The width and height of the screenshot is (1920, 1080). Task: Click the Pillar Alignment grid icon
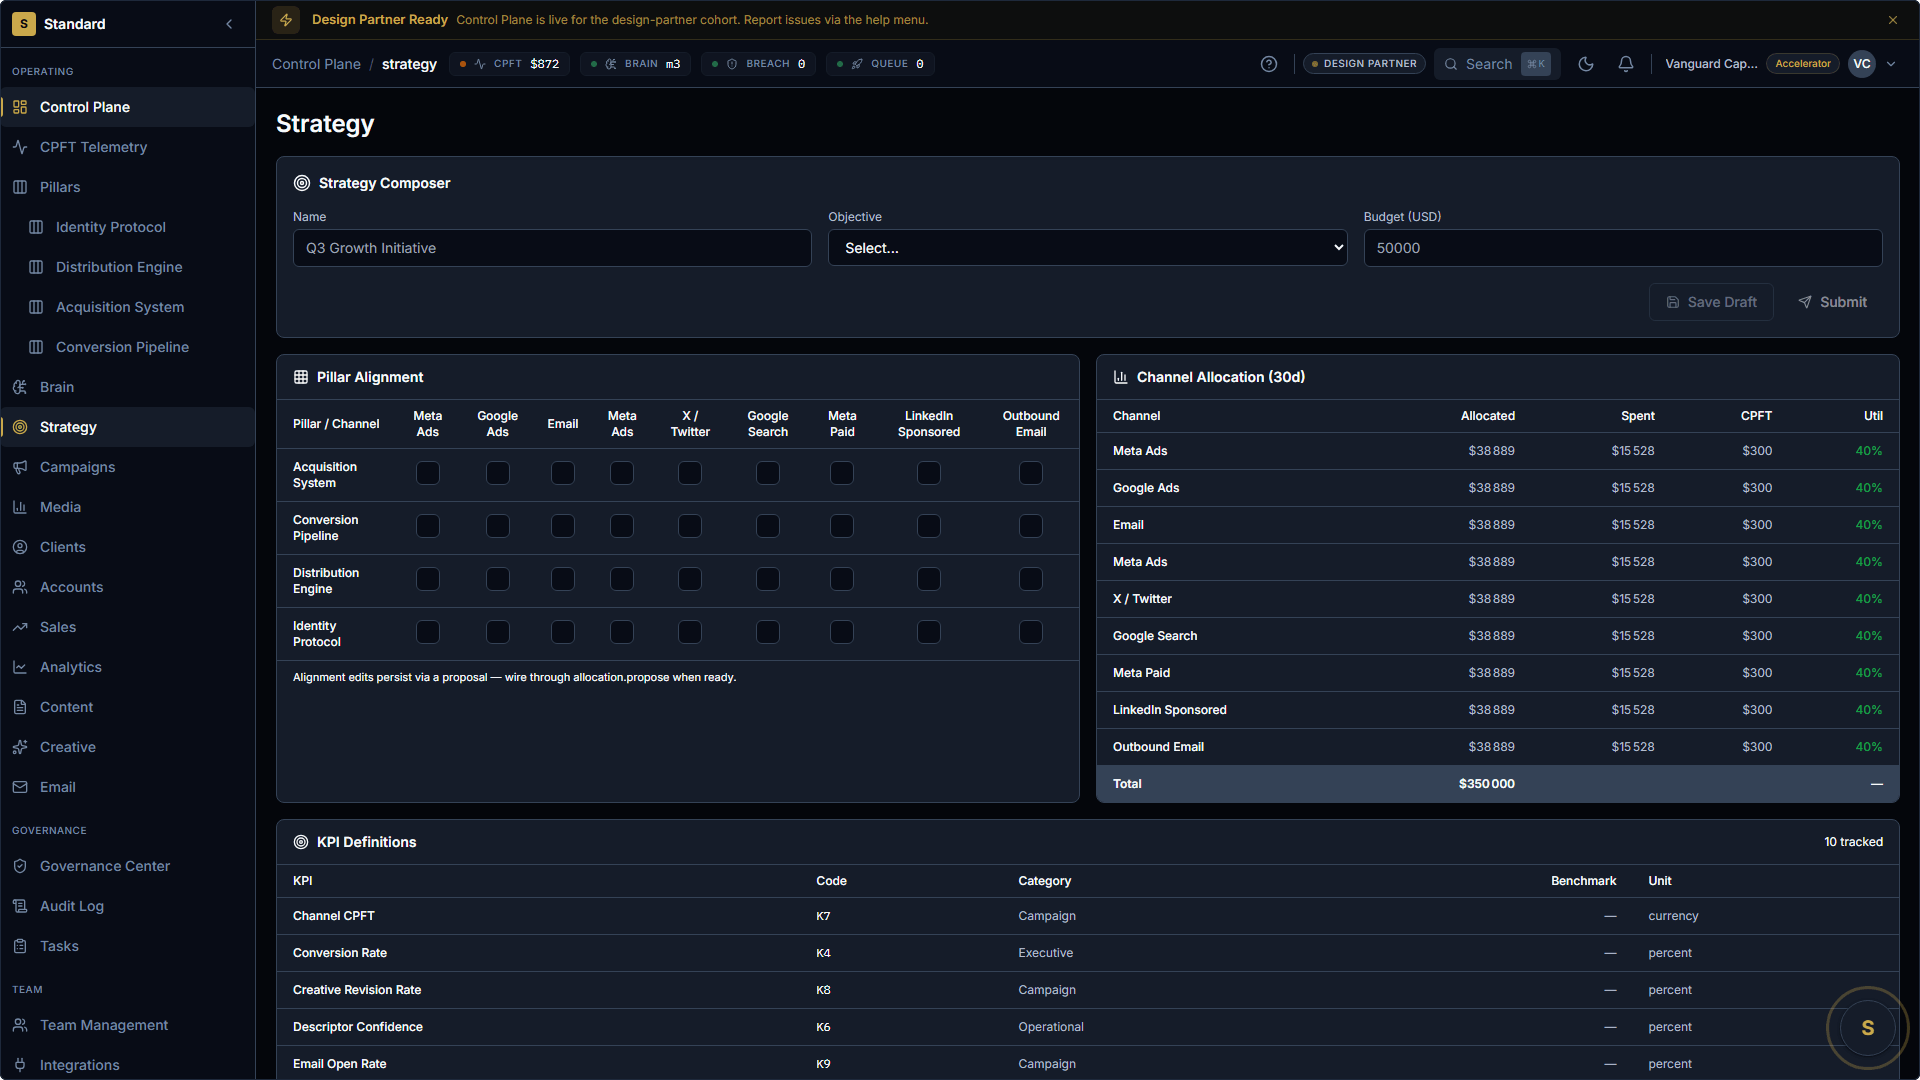(300, 377)
